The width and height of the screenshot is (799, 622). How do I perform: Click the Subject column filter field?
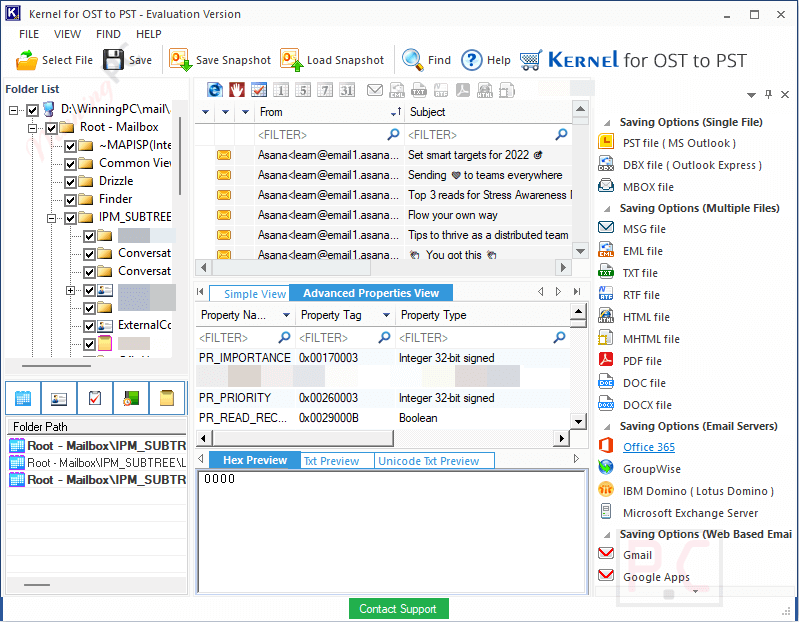488,135
